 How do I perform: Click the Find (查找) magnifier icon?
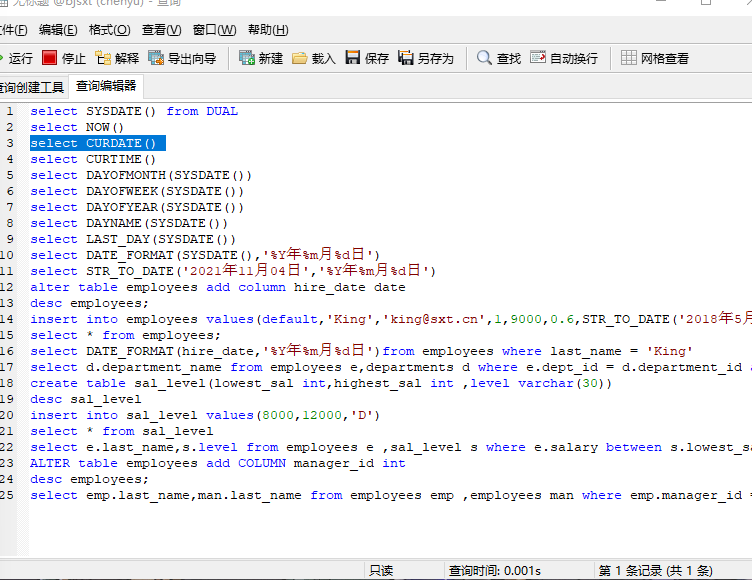(x=484, y=58)
